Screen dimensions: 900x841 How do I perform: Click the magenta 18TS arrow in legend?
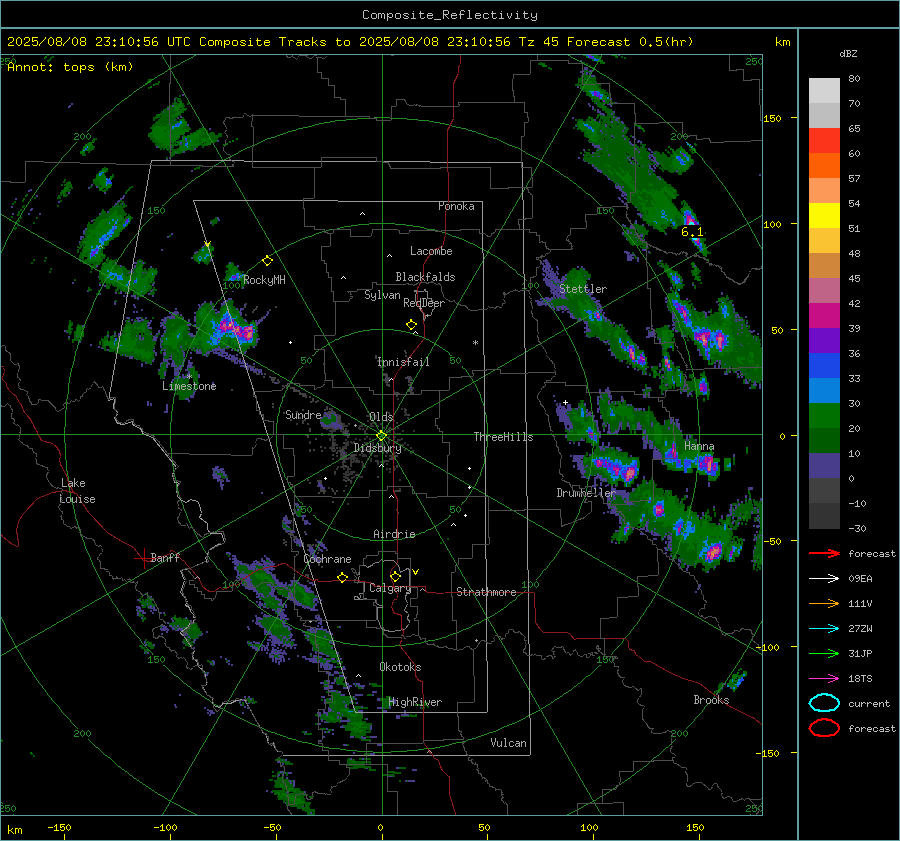click(824, 679)
